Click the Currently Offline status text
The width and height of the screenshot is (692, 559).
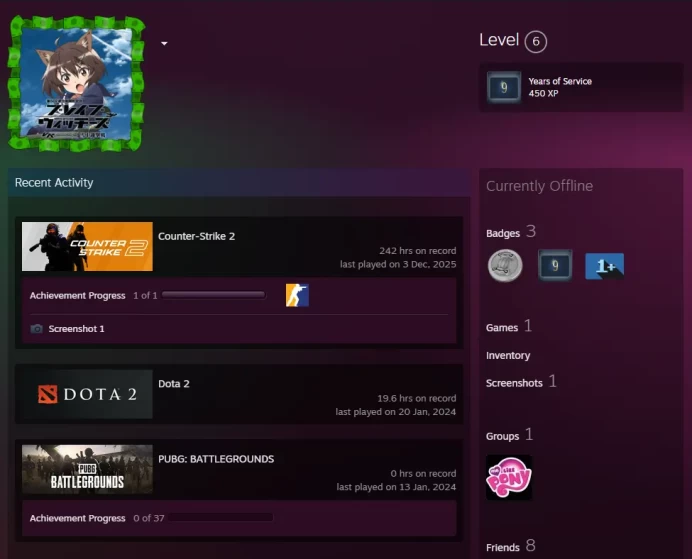click(539, 186)
